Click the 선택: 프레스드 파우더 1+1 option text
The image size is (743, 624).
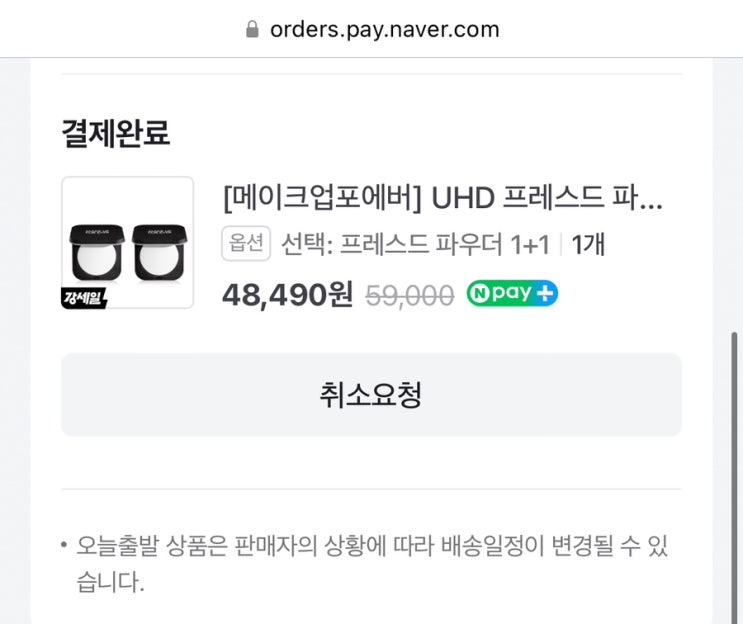point(416,244)
